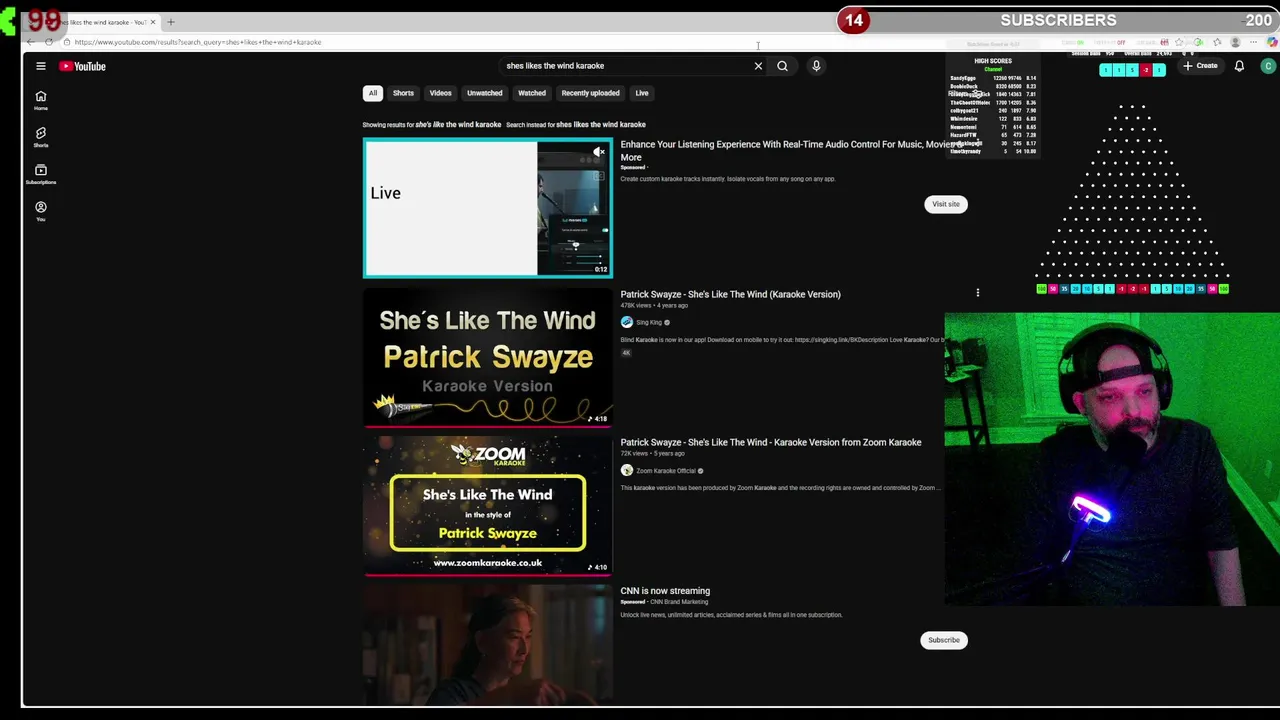Viewport: 1280px width, 720px height.
Task: Open the Version from Zoom Karaoke title
Action: [x=771, y=442]
